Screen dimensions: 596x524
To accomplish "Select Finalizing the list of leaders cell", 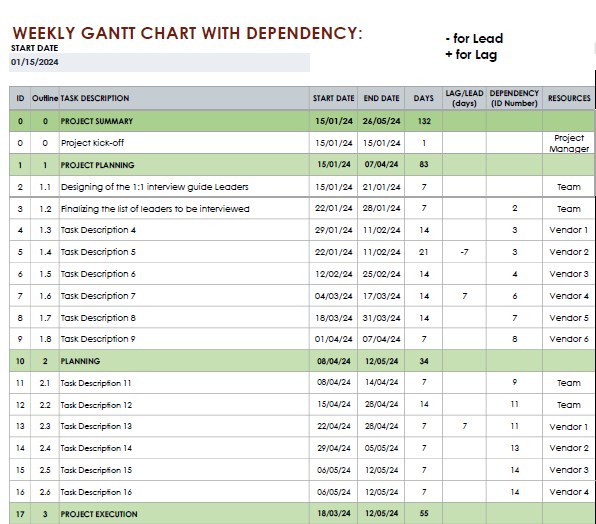I will [184, 209].
